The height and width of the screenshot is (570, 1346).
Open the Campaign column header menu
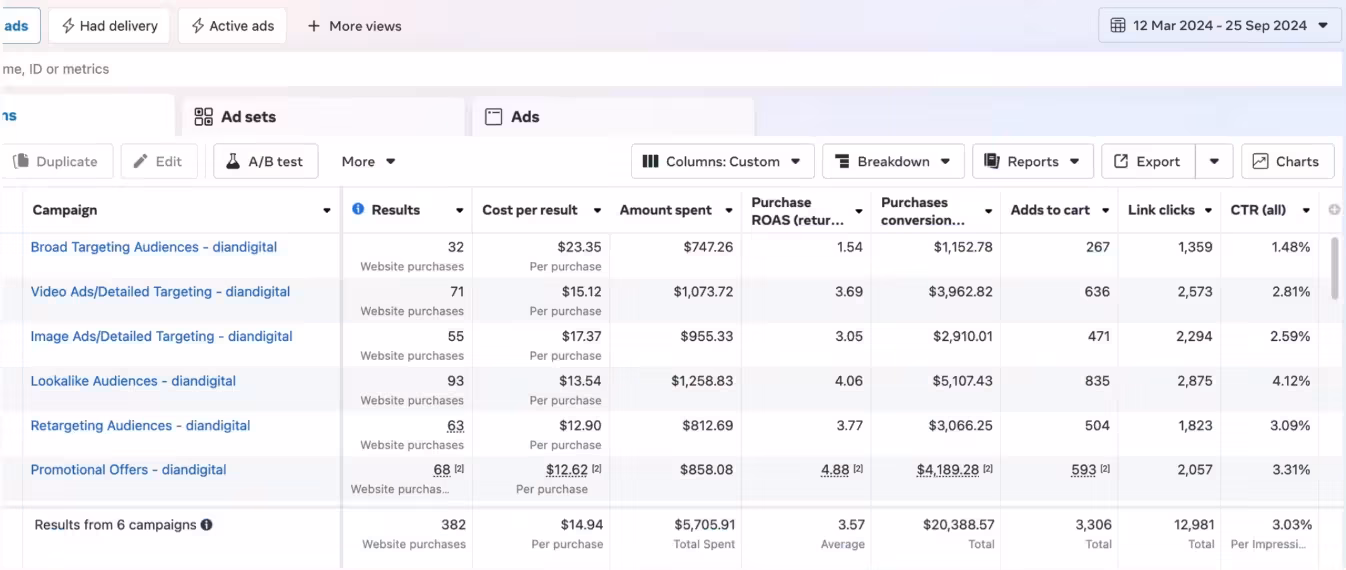pos(326,211)
